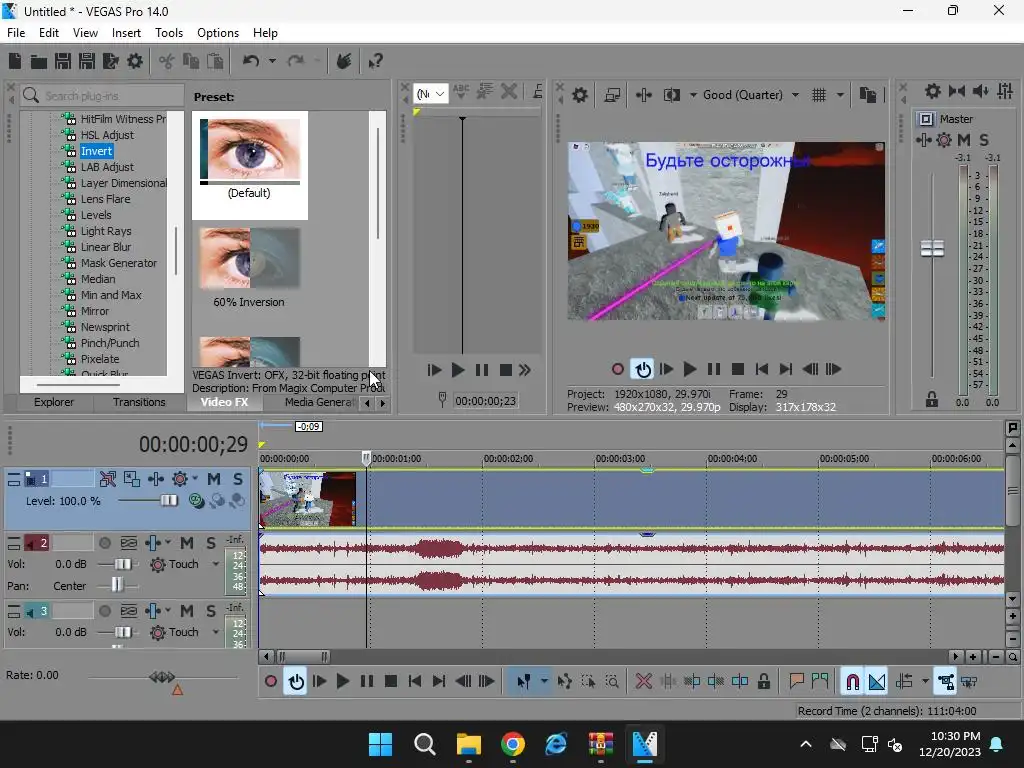Open a project with folder icon
The image size is (1024, 768).
39,61
